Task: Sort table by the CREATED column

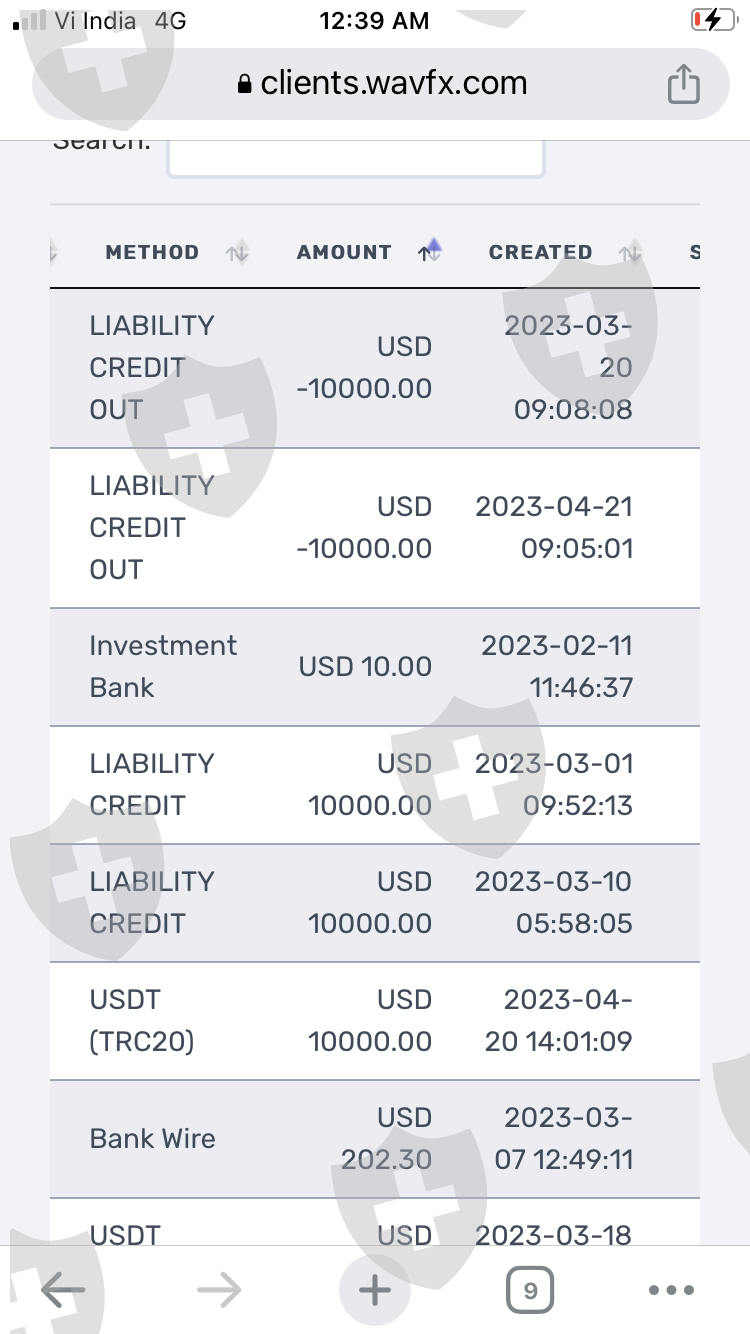Action: [x=540, y=253]
